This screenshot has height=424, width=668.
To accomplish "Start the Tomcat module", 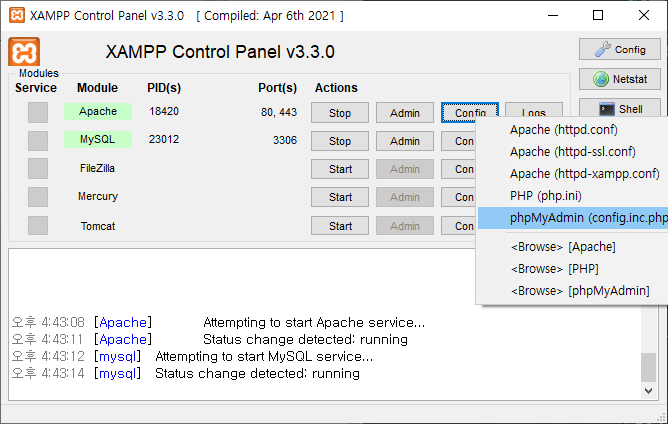I will (340, 225).
